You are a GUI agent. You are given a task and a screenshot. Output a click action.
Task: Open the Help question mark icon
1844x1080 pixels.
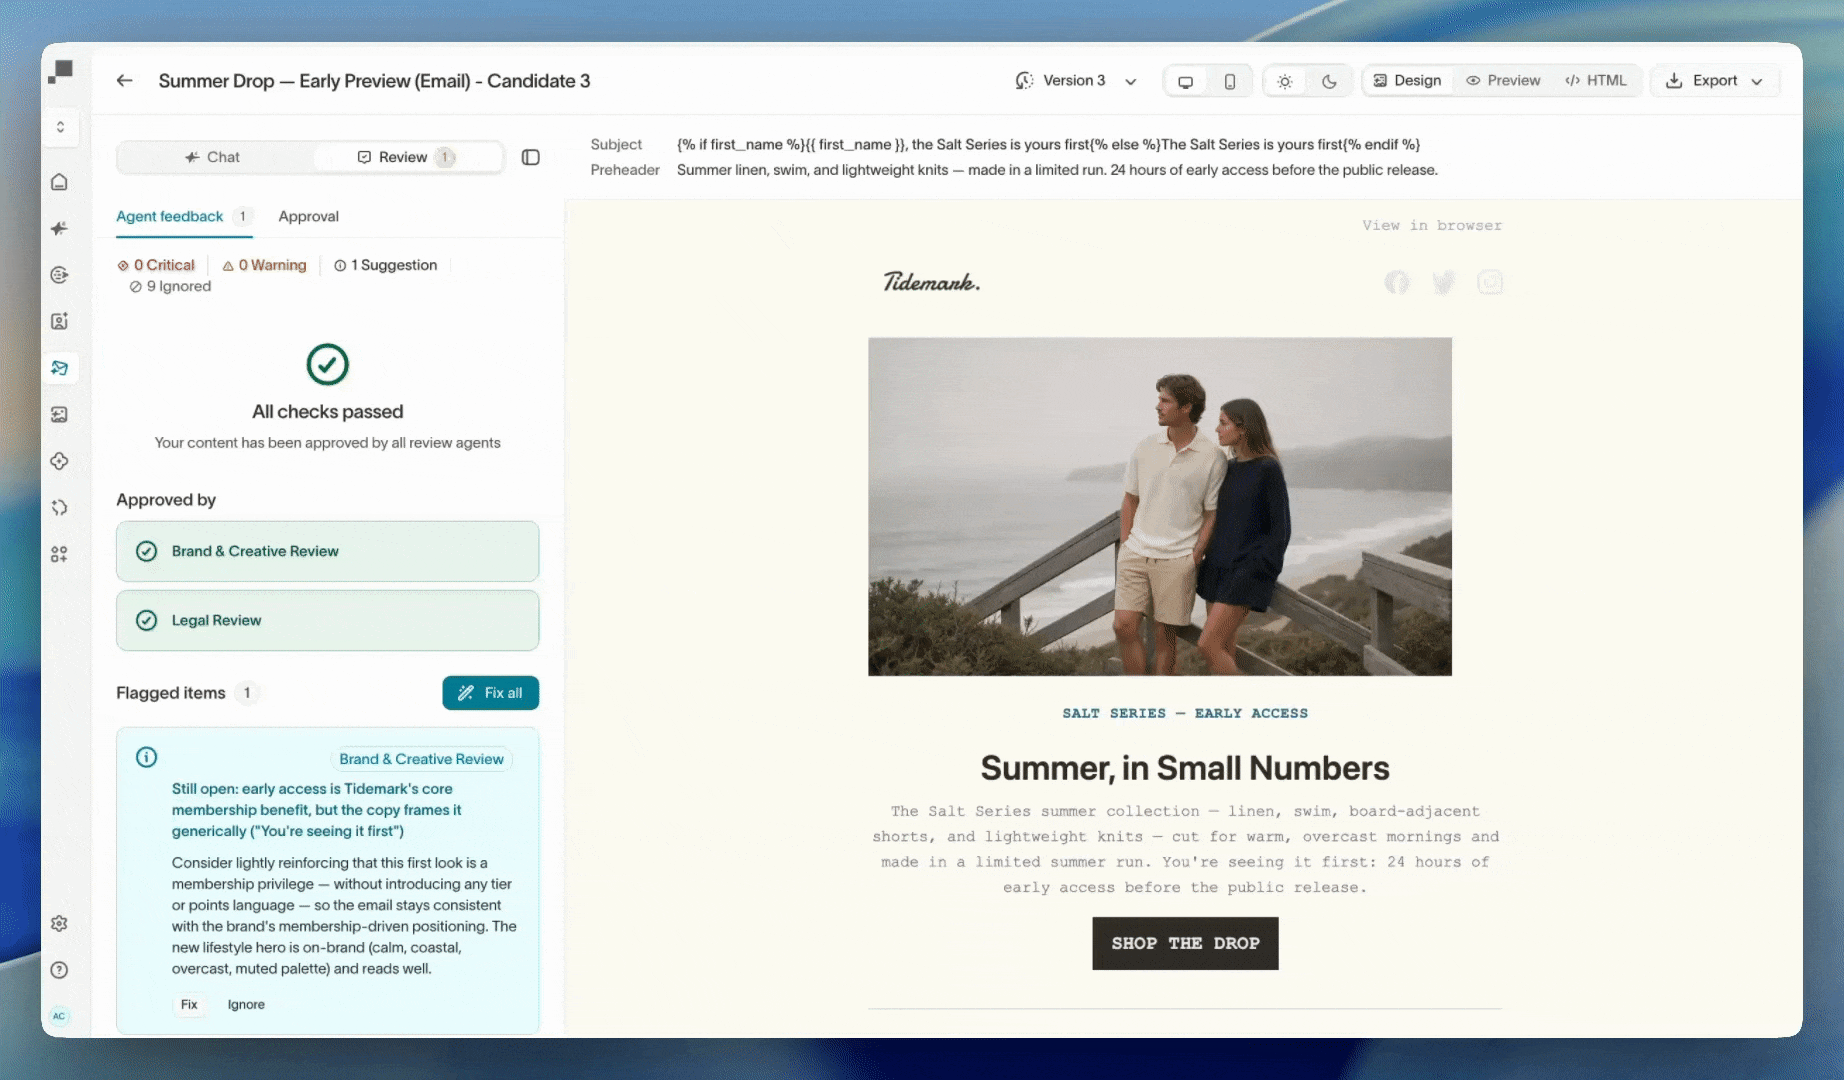click(60, 970)
